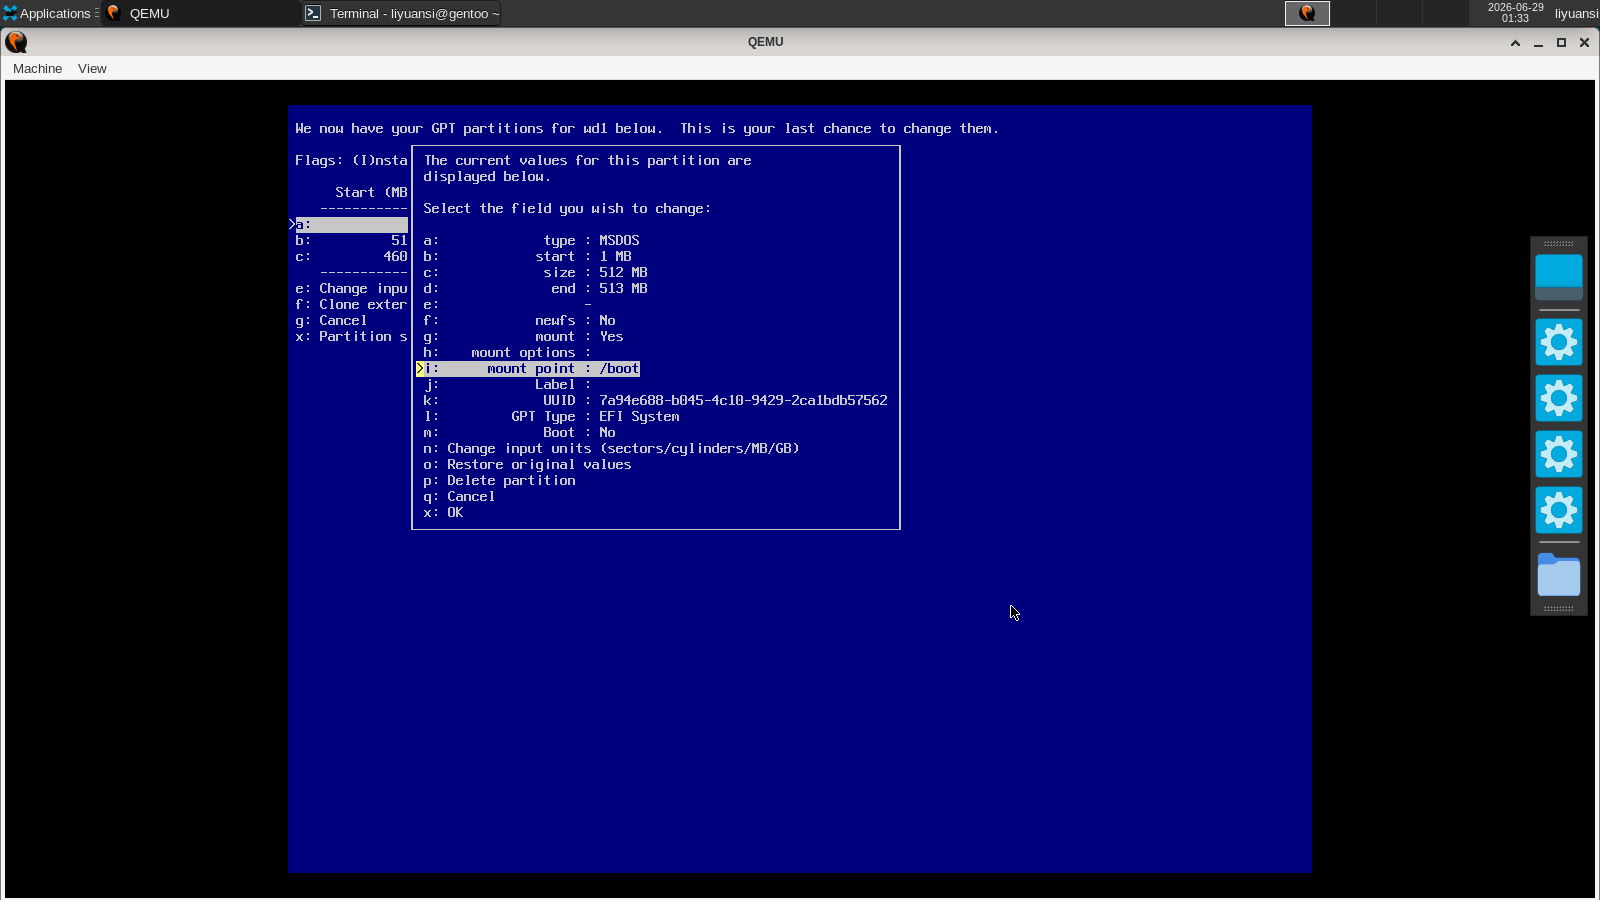Viewport: 1600px width, 900px height.
Task: Open the second gear icon in dock
Action: click(x=1559, y=399)
